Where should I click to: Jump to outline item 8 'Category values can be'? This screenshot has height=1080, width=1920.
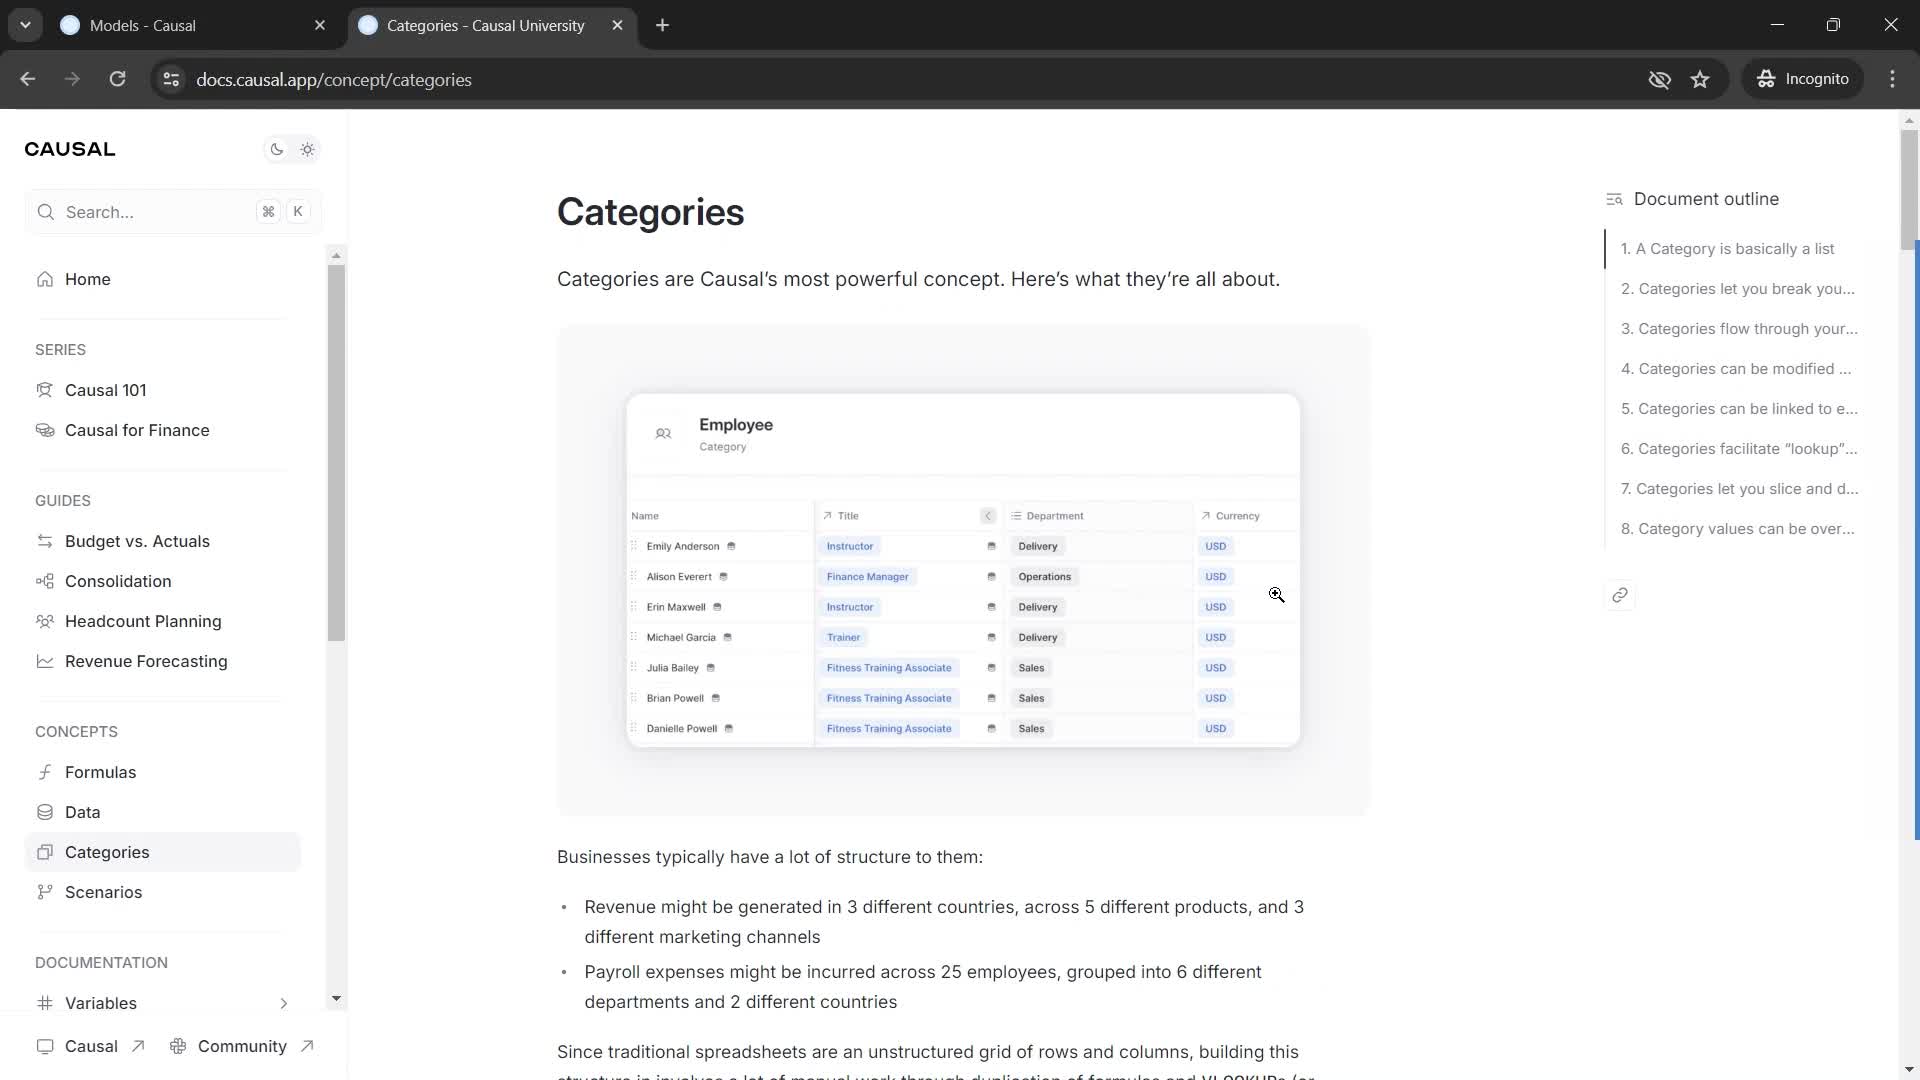(x=1738, y=529)
